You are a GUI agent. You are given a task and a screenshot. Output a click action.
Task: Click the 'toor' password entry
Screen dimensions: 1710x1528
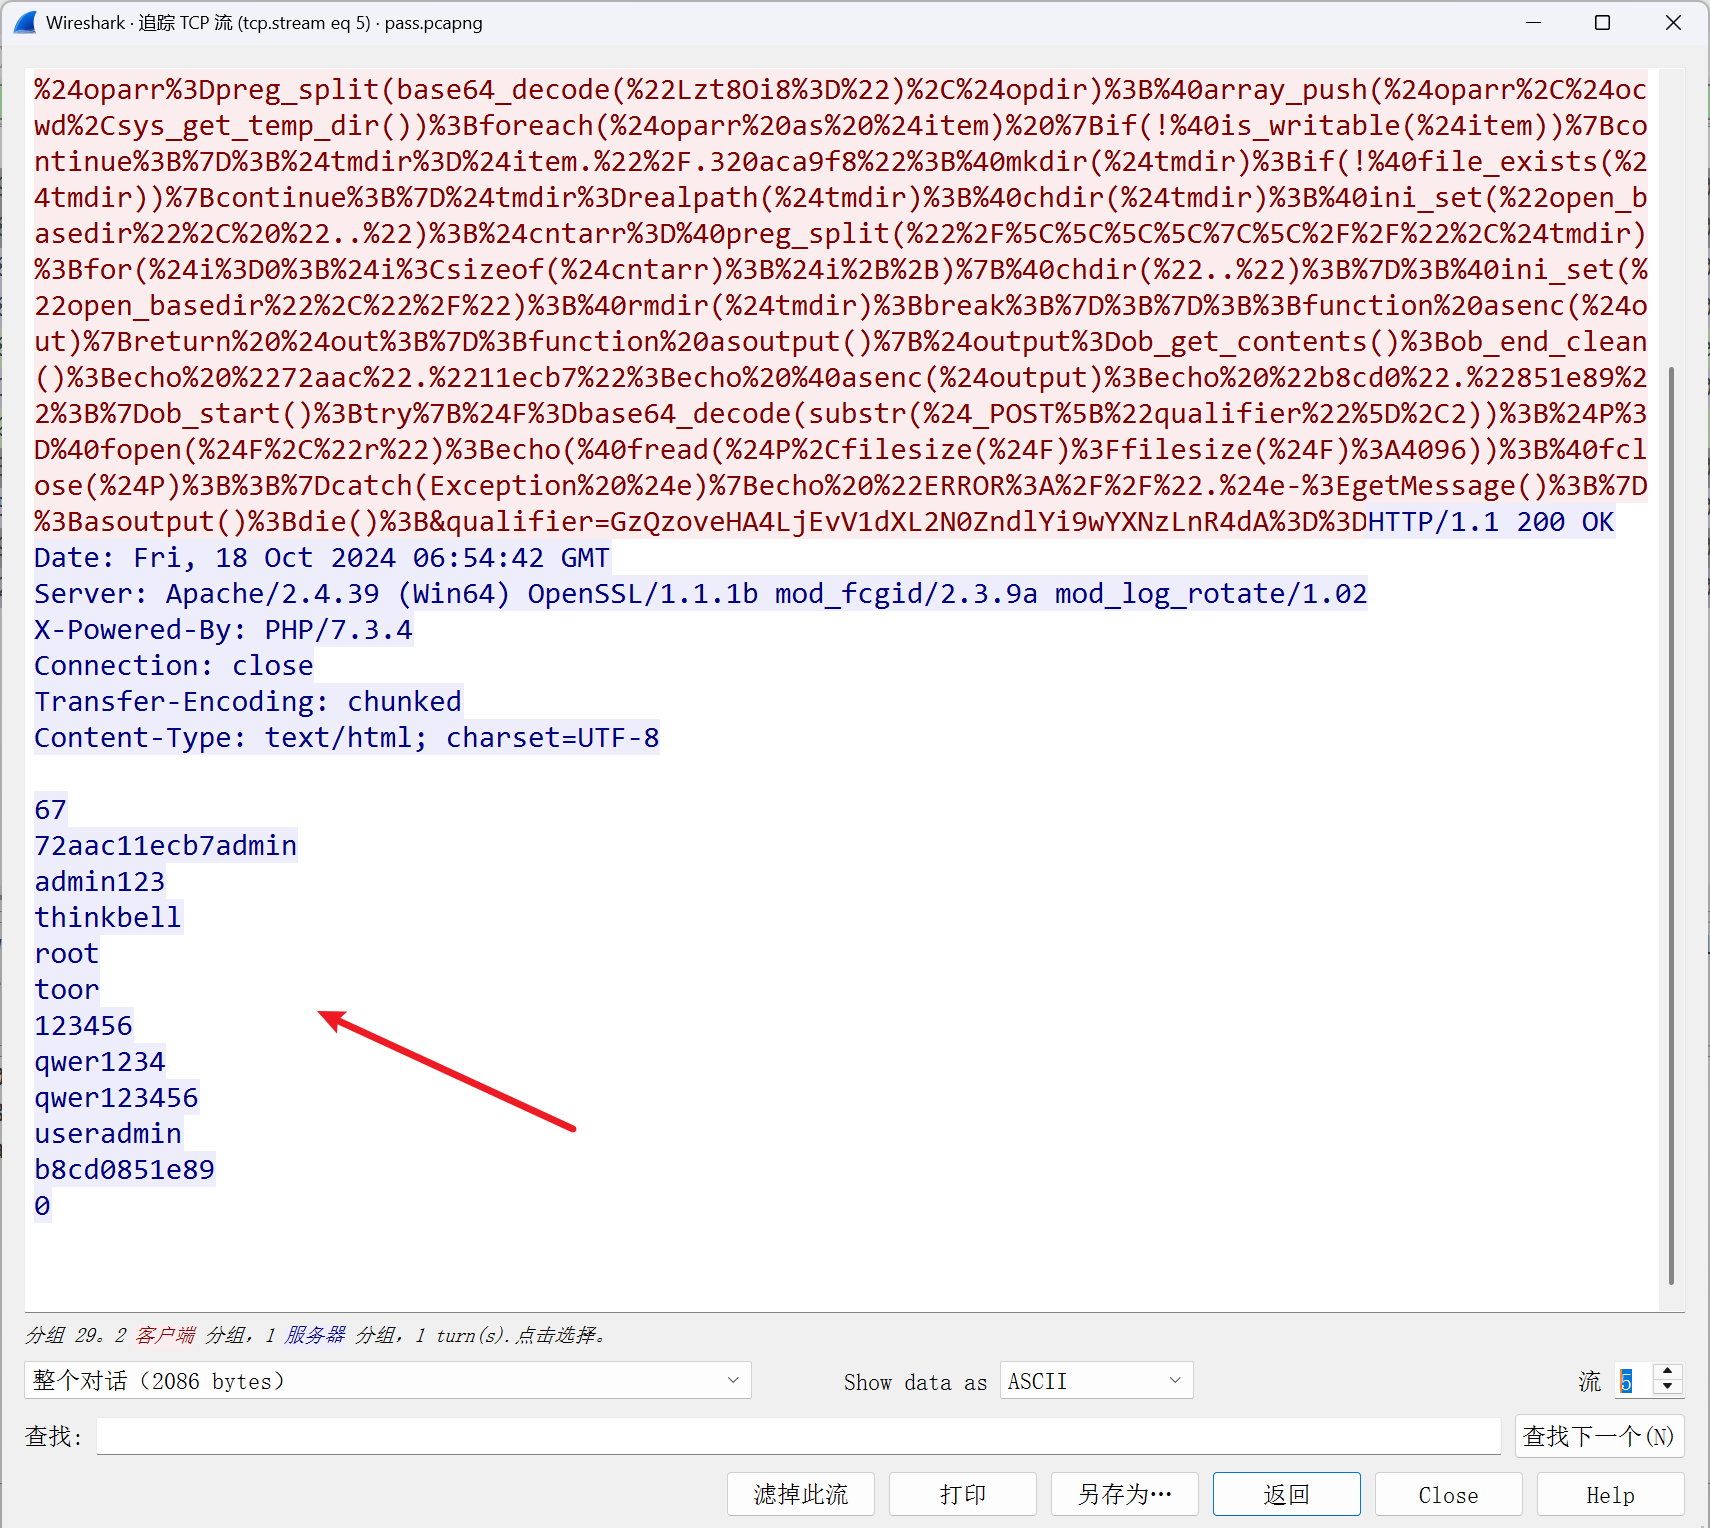(x=67, y=990)
